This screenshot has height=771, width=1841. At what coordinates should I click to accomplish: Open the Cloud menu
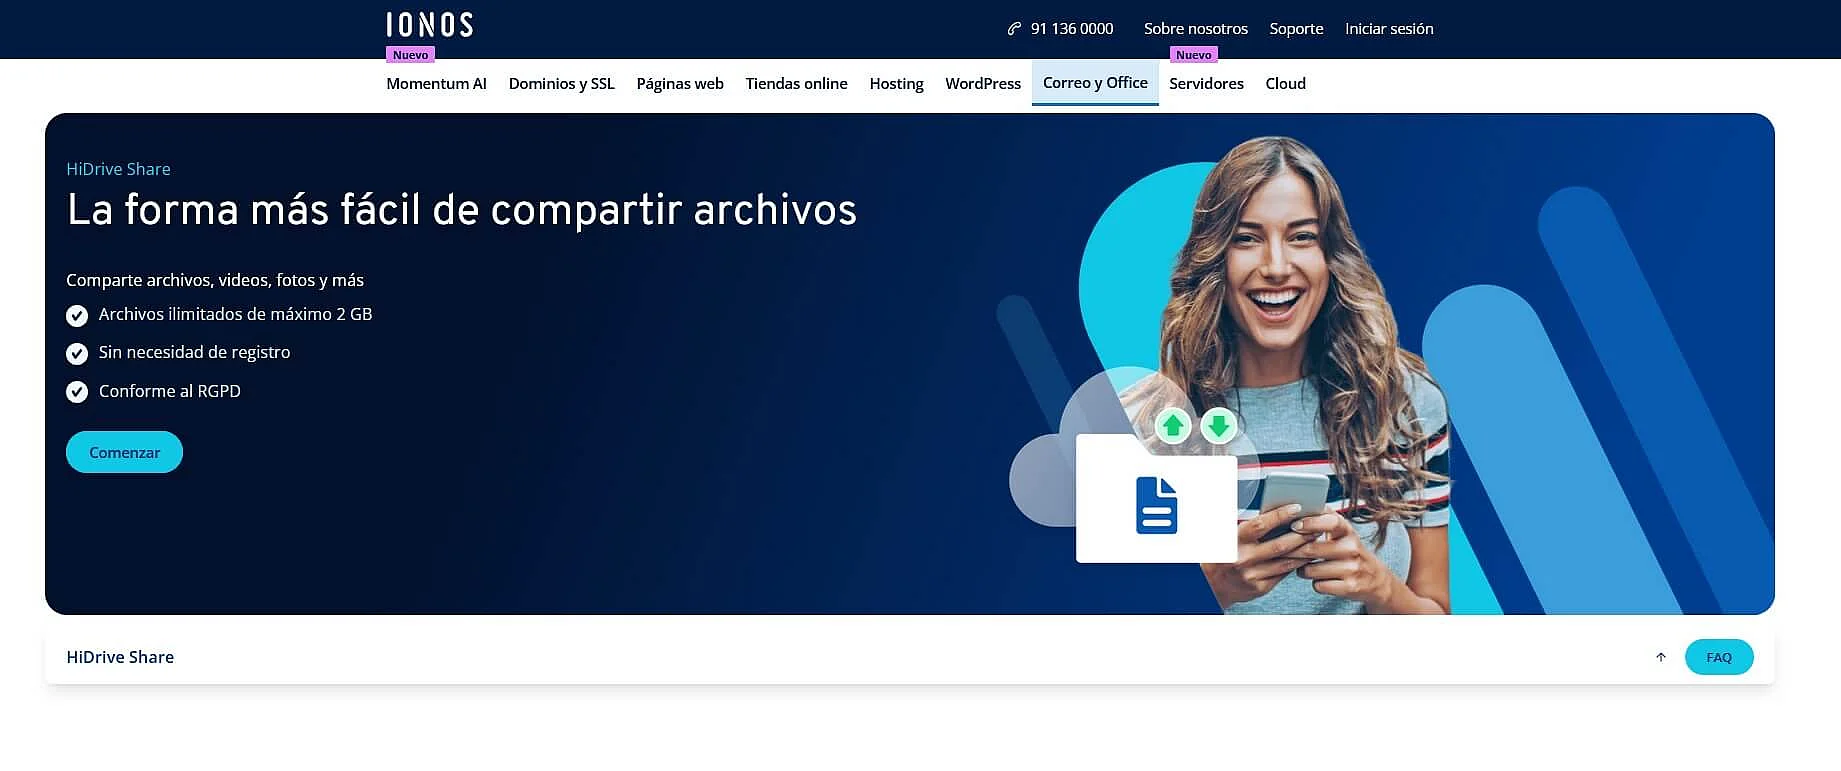(1285, 84)
